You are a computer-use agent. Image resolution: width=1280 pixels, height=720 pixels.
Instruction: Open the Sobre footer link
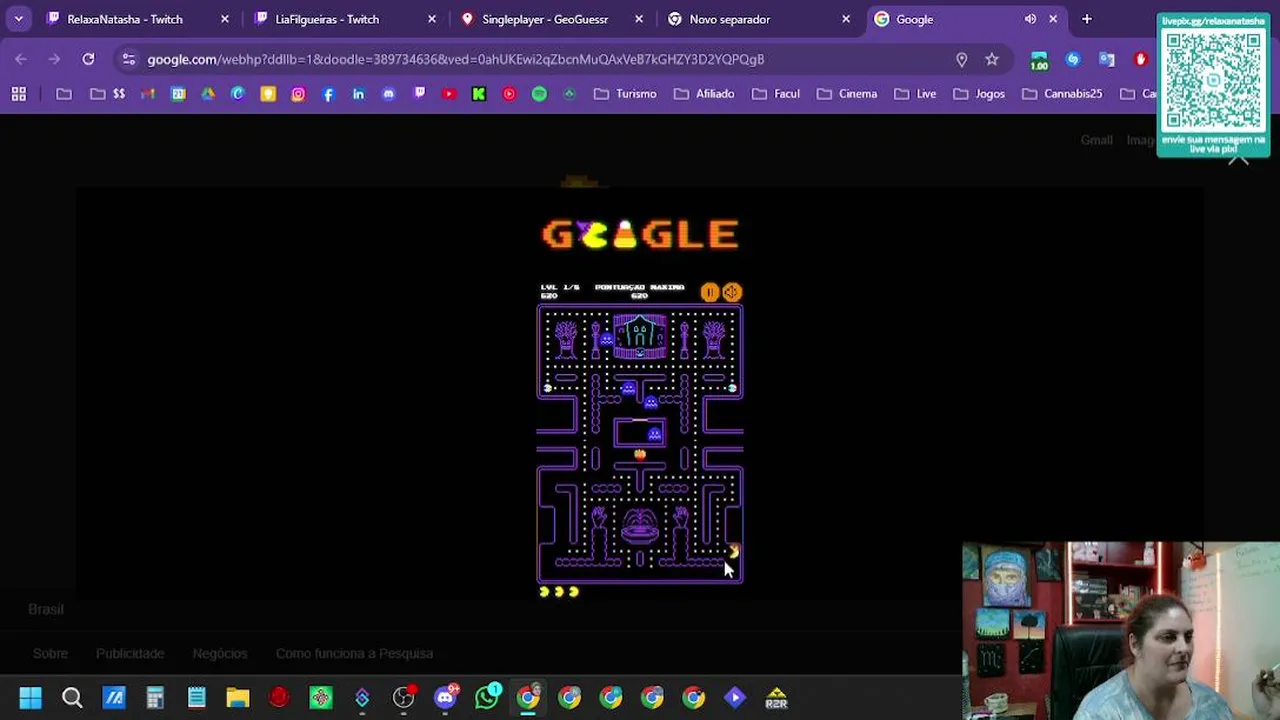[x=50, y=653]
